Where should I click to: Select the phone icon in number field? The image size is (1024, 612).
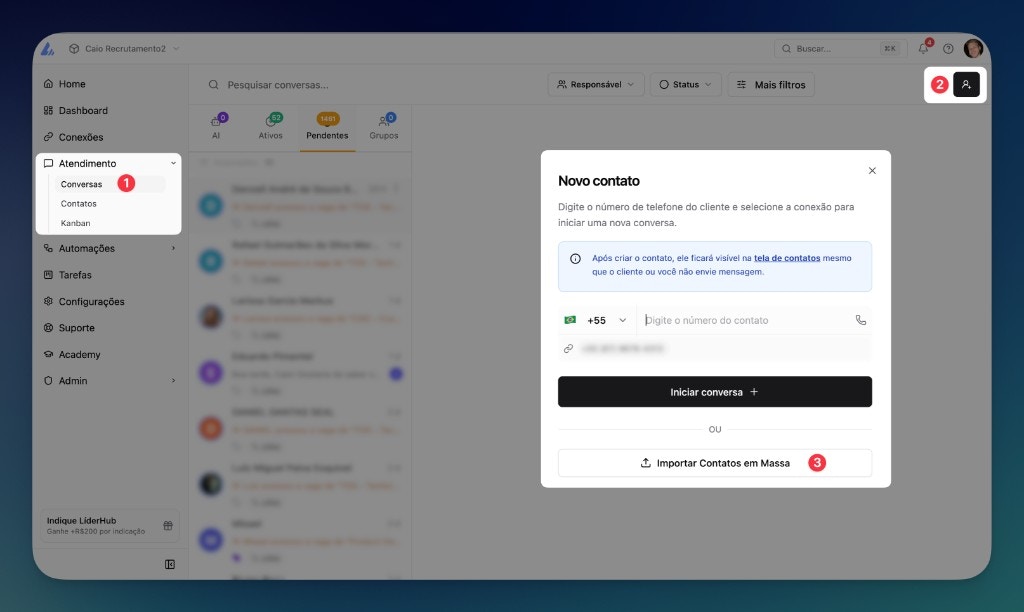pyautogui.click(x=861, y=320)
